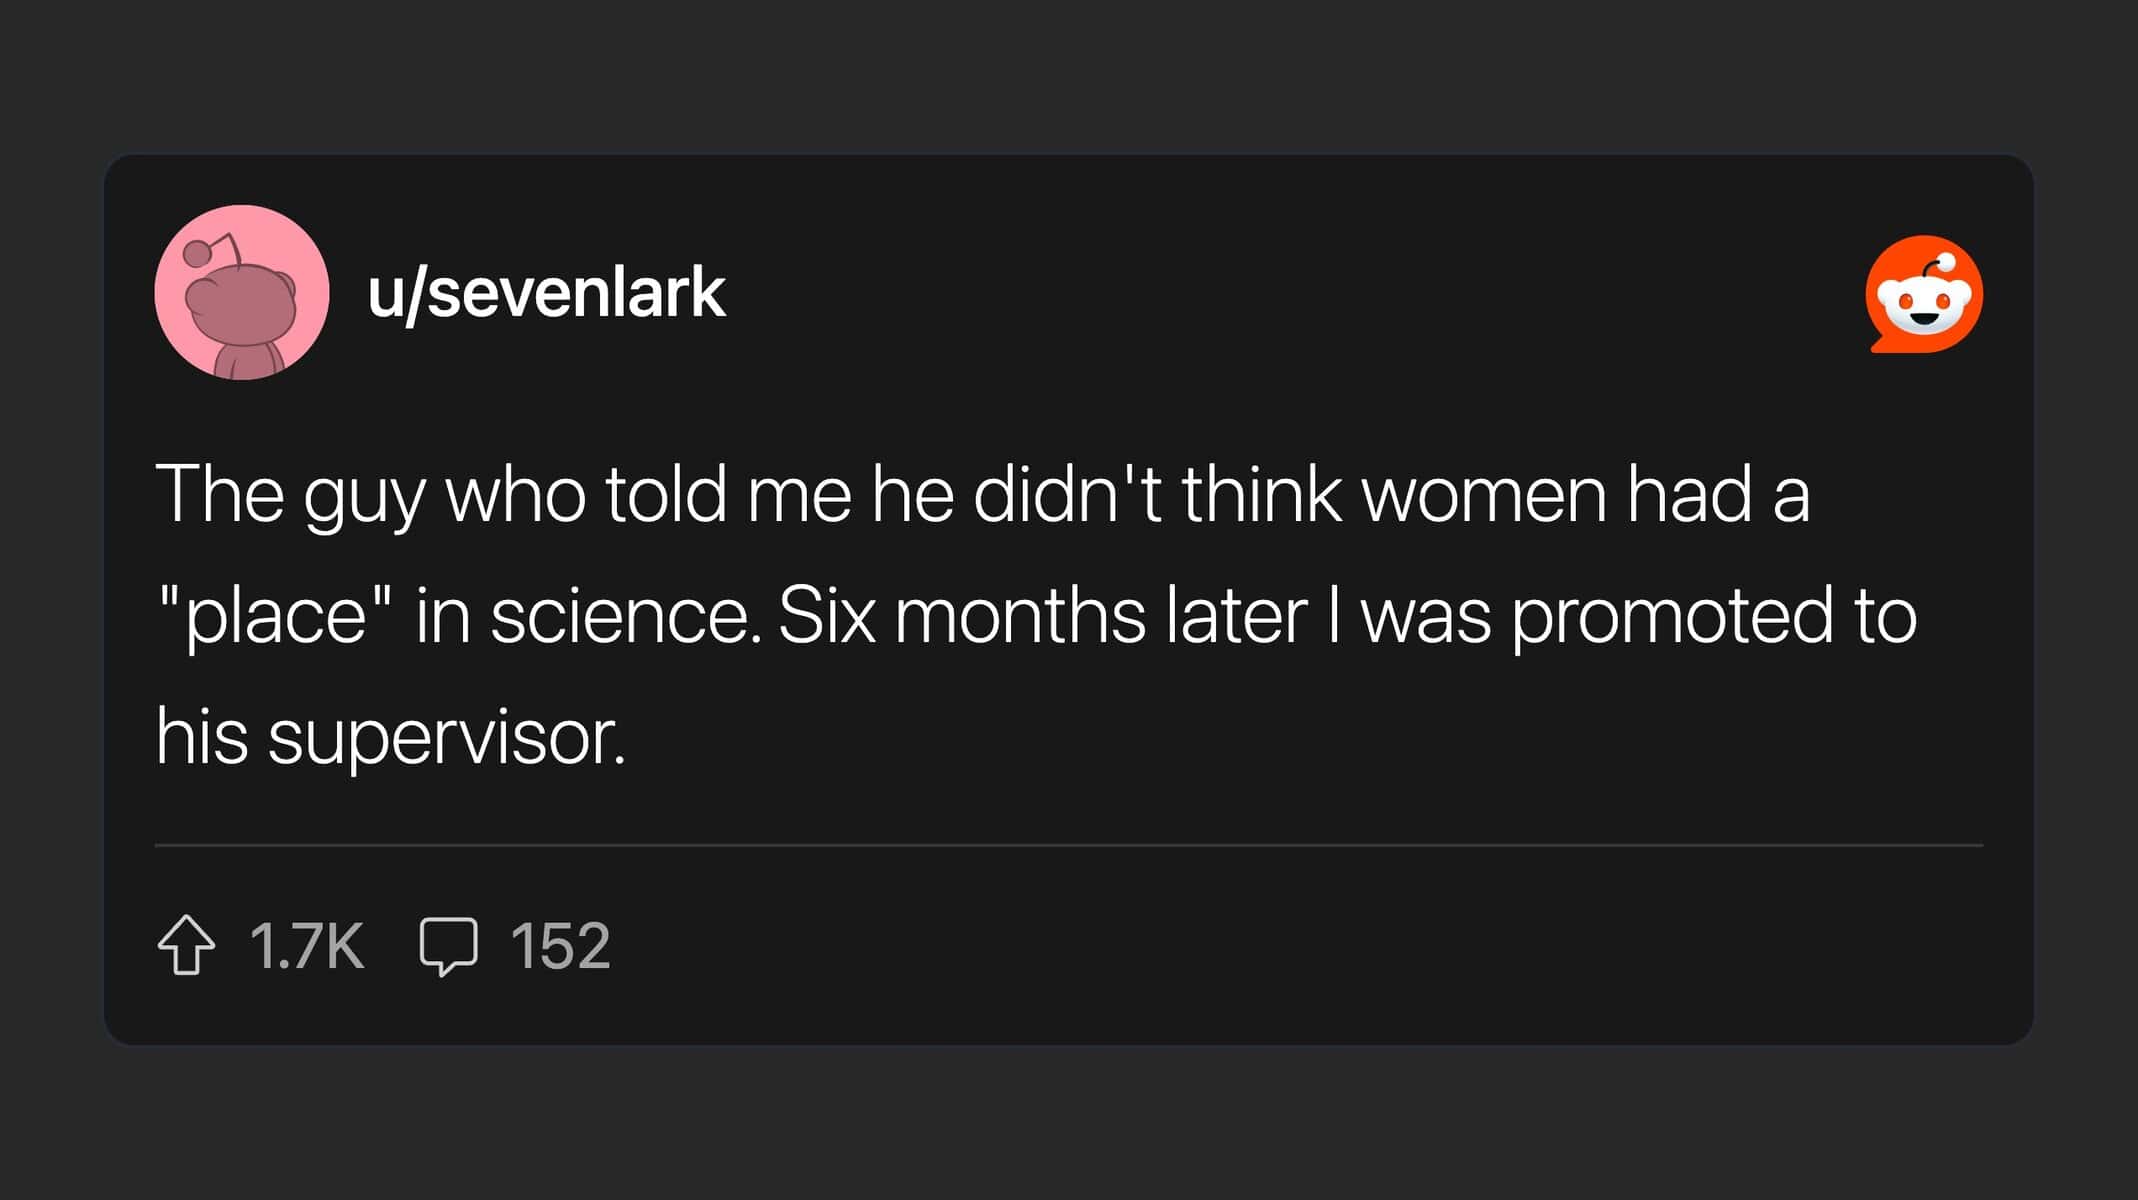Viewport: 2138px width, 1200px height.
Task: Click the word "months" in the post
Action: [x=1020, y=616]
